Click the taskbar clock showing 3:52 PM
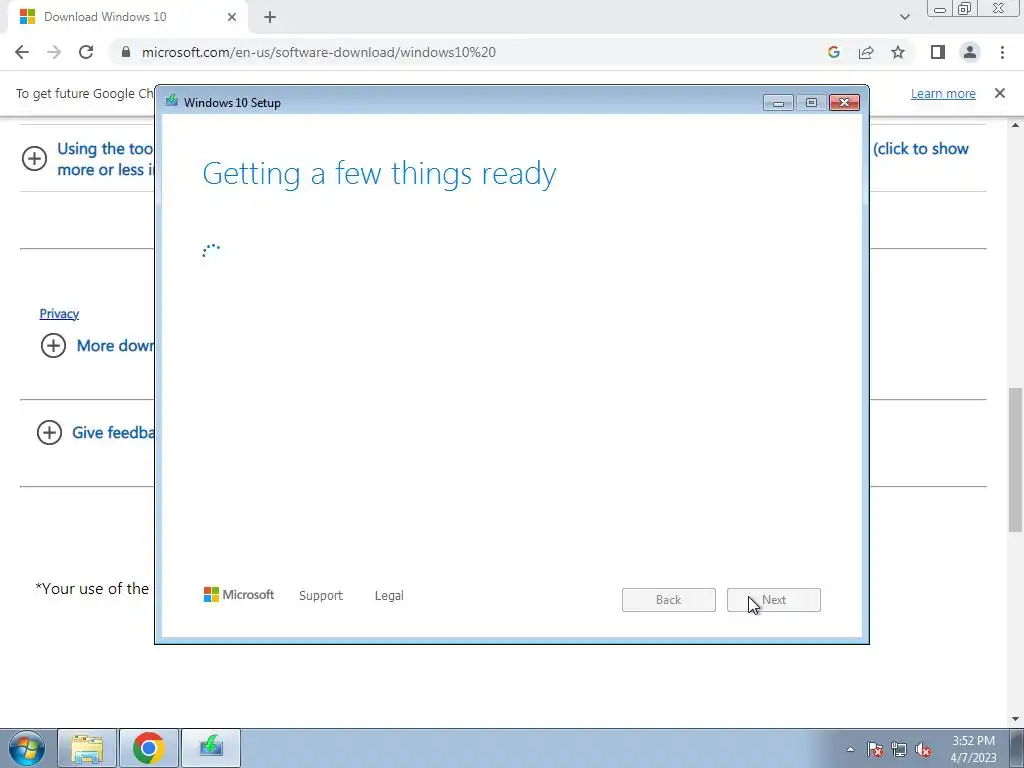Image resolution: width=1024 pixels, height=768 pixels. 973,749
